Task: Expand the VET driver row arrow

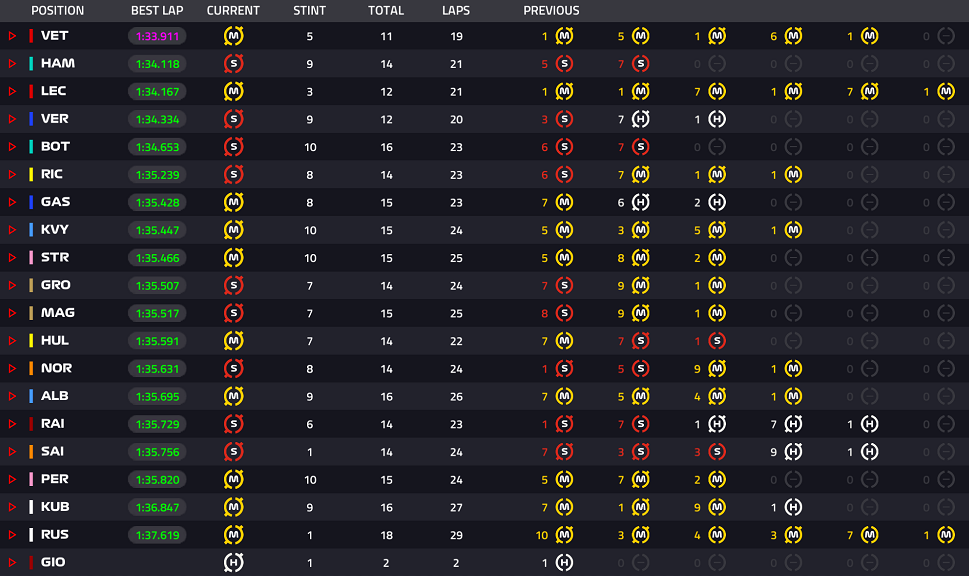Action: [13, 36]
